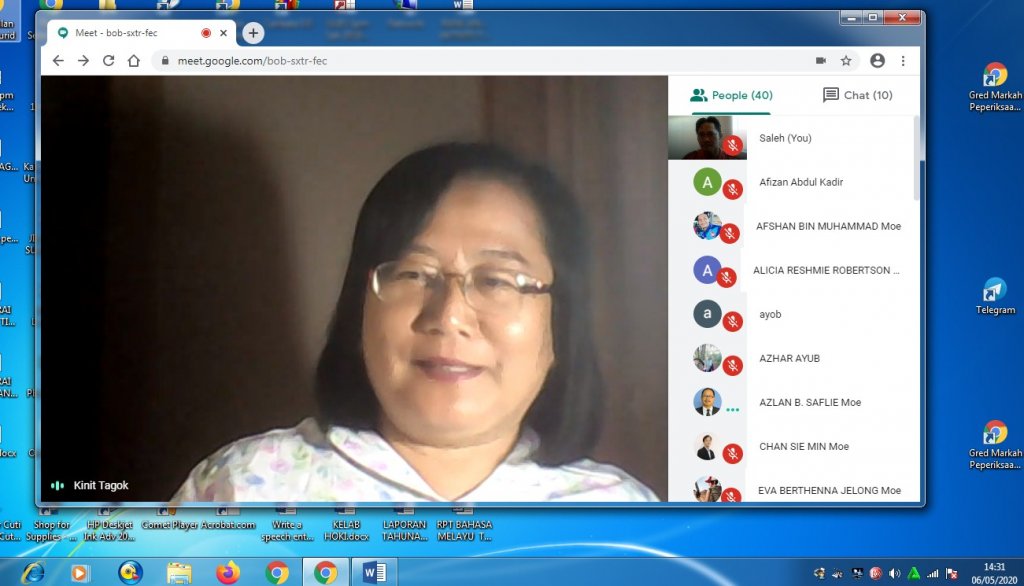Open Microsoft Word from the taskbar
This screenshot has height=586, width=1024.
375,573
